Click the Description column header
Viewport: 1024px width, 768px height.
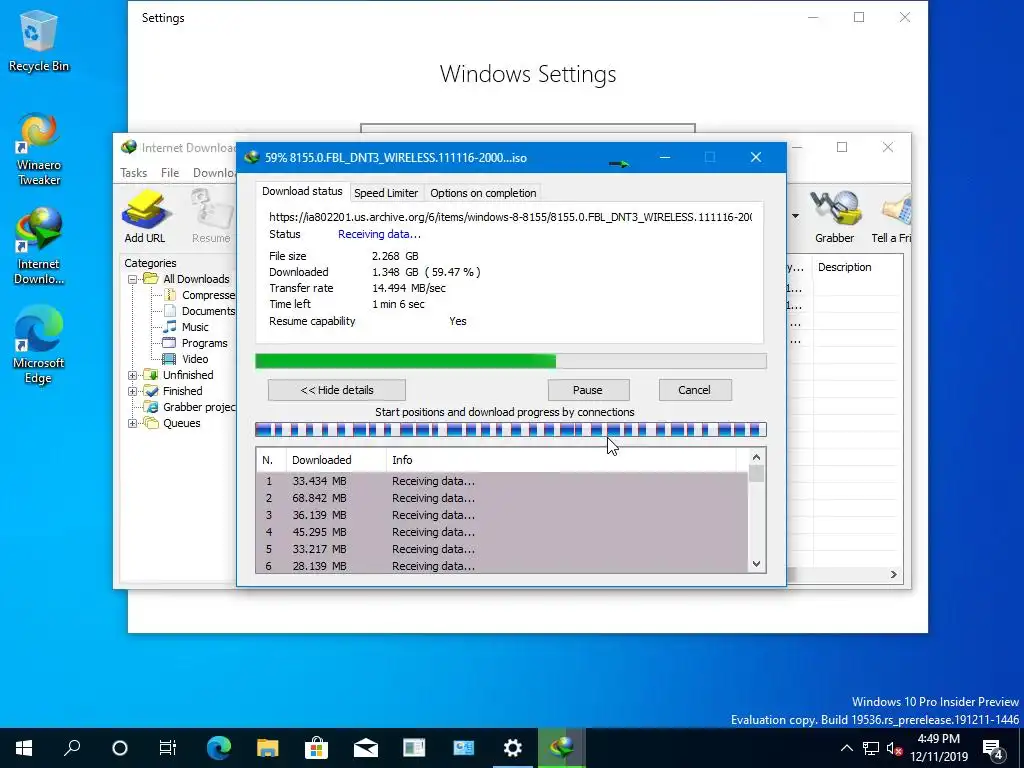point(857,267)
